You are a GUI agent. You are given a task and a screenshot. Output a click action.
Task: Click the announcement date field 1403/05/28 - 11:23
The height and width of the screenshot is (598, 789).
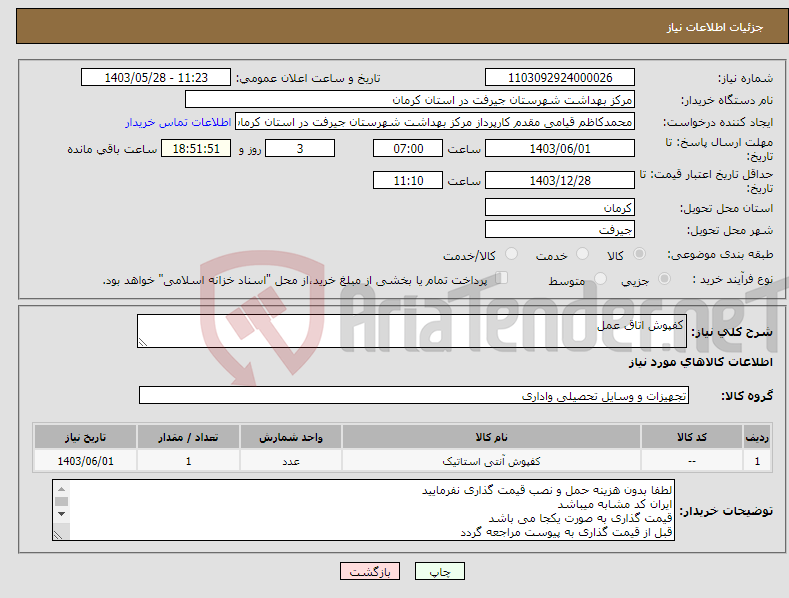click(155, 78)
